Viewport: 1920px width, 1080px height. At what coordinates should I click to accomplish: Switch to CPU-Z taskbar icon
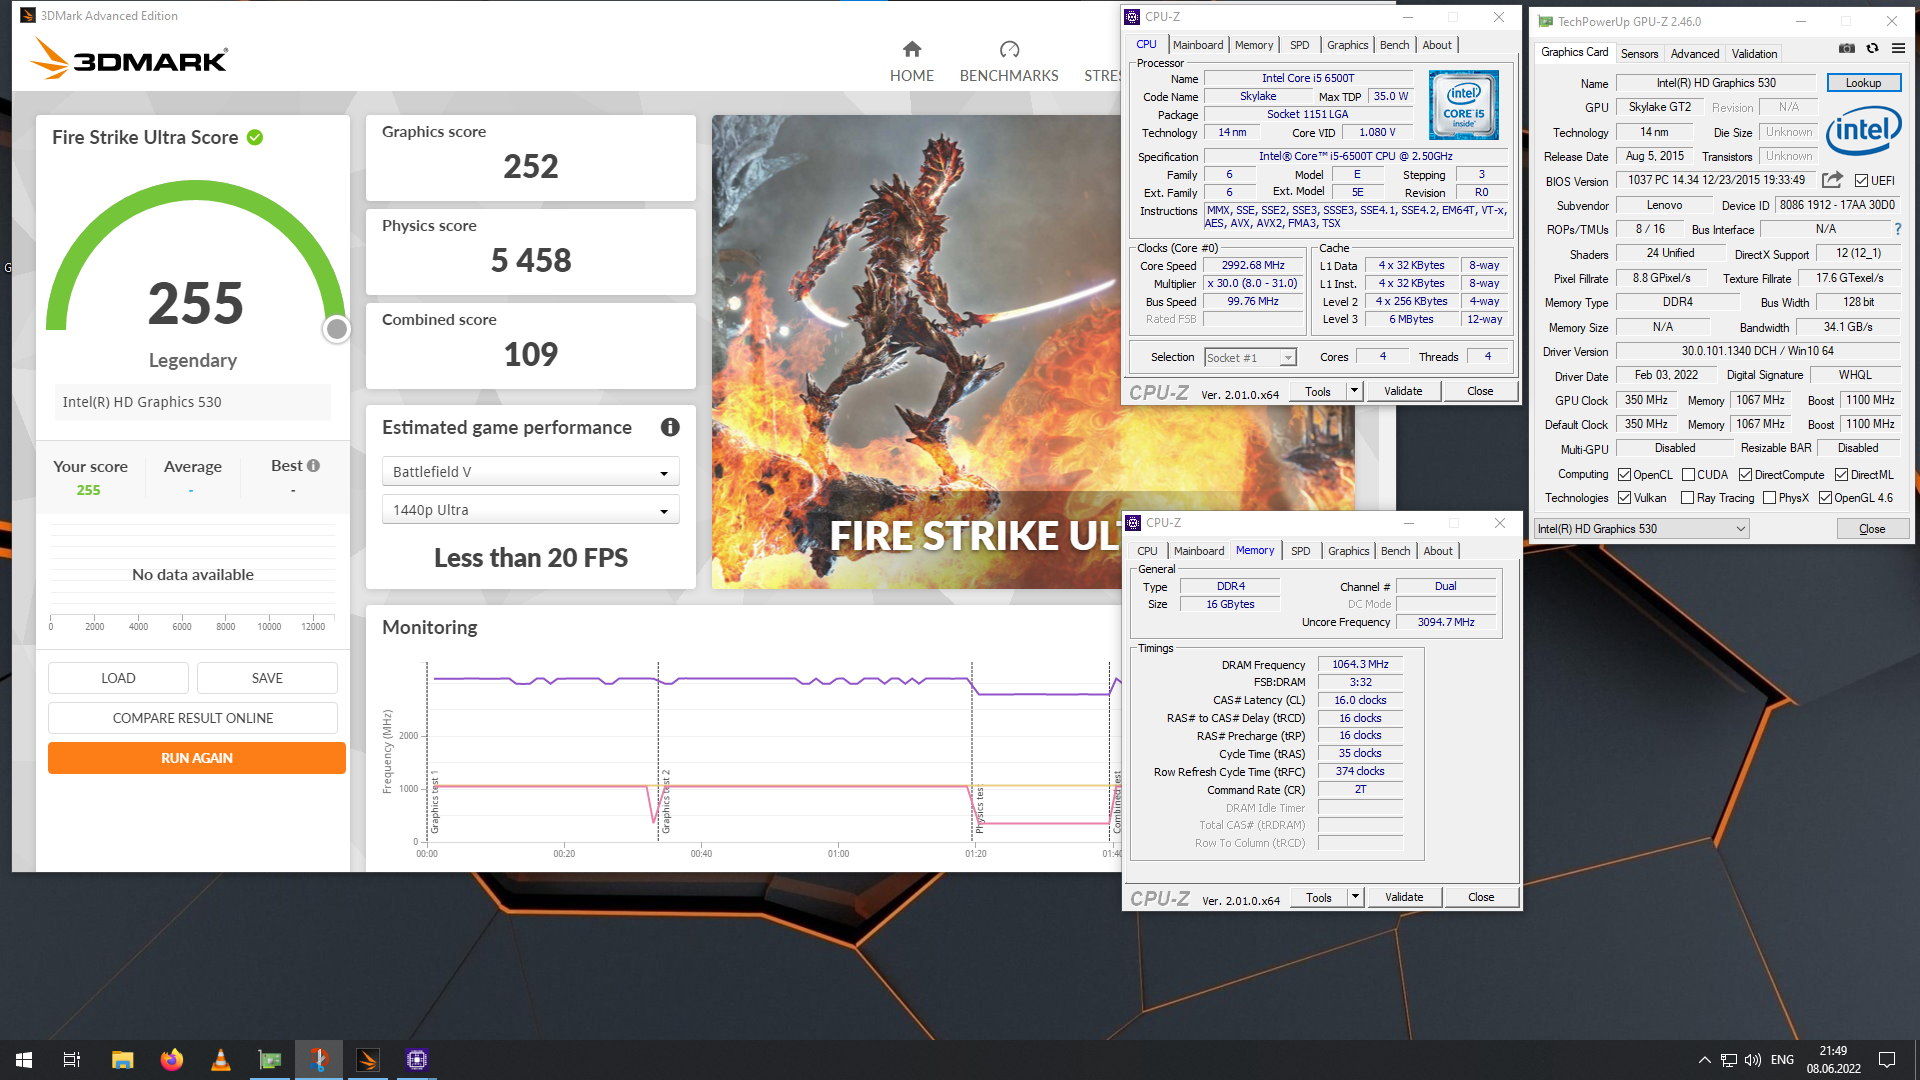(x=417, y=1059)
